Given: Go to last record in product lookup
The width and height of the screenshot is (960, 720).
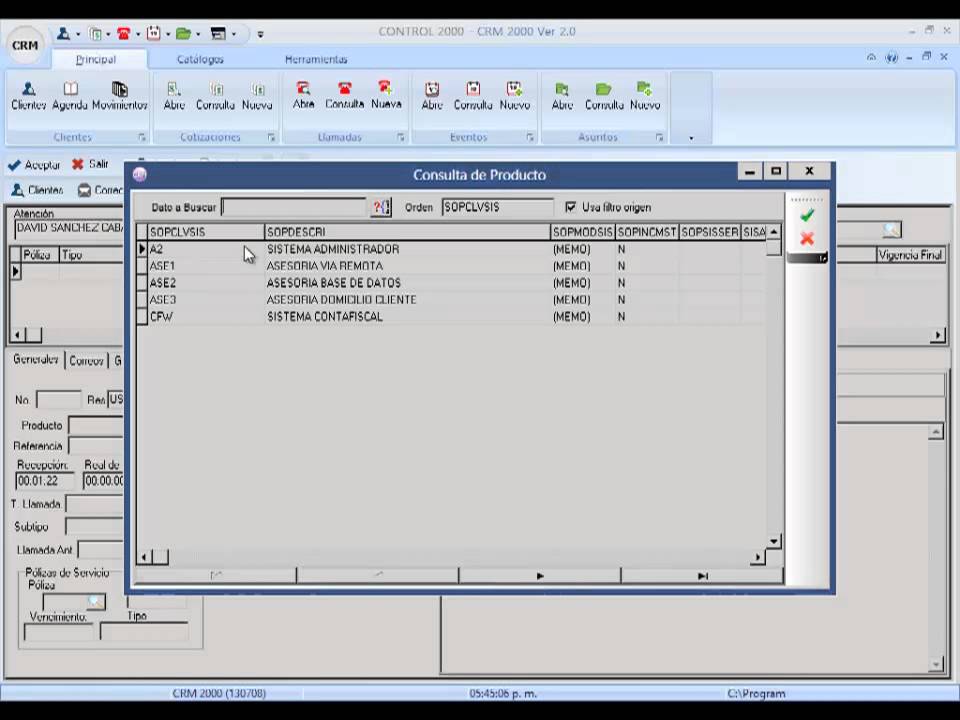Looking at the screenshot, I should click(x=702, y=576).
